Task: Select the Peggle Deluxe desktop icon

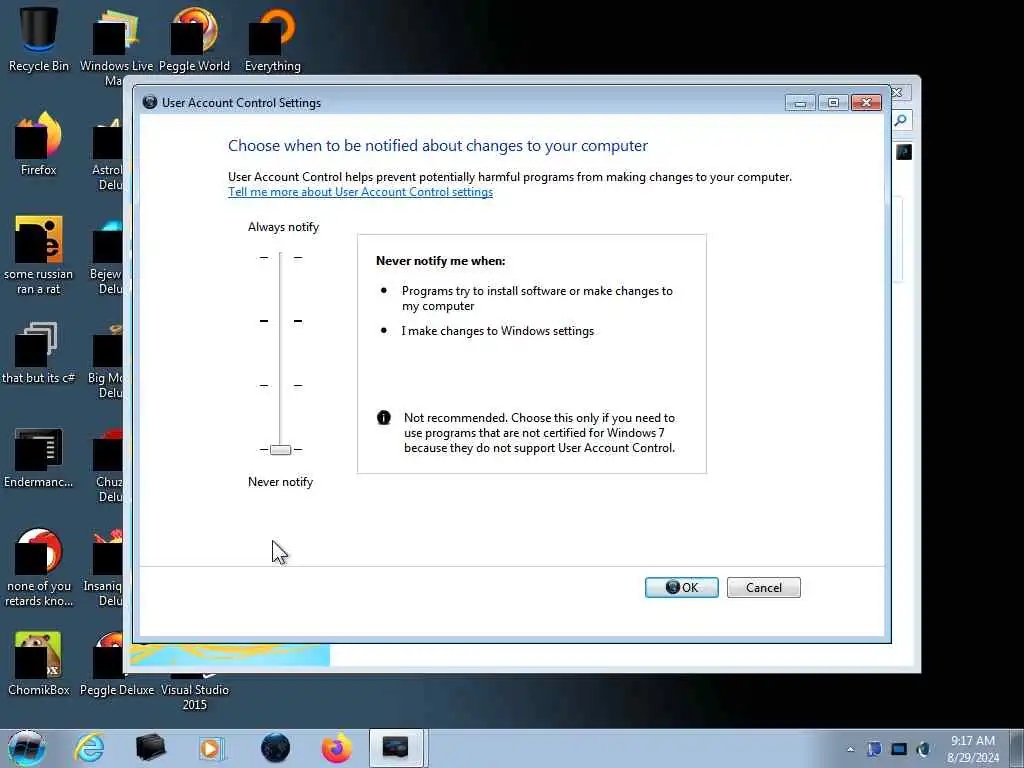Action: (x=116, y=664)
